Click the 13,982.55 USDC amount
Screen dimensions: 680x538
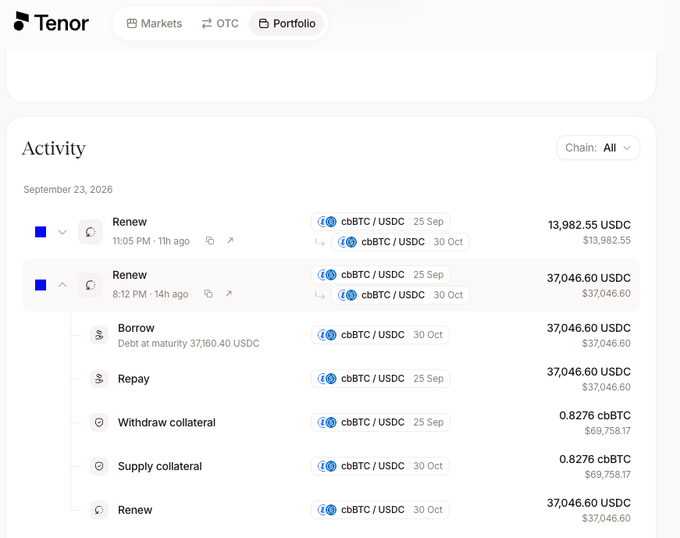[x=589, y=225]
